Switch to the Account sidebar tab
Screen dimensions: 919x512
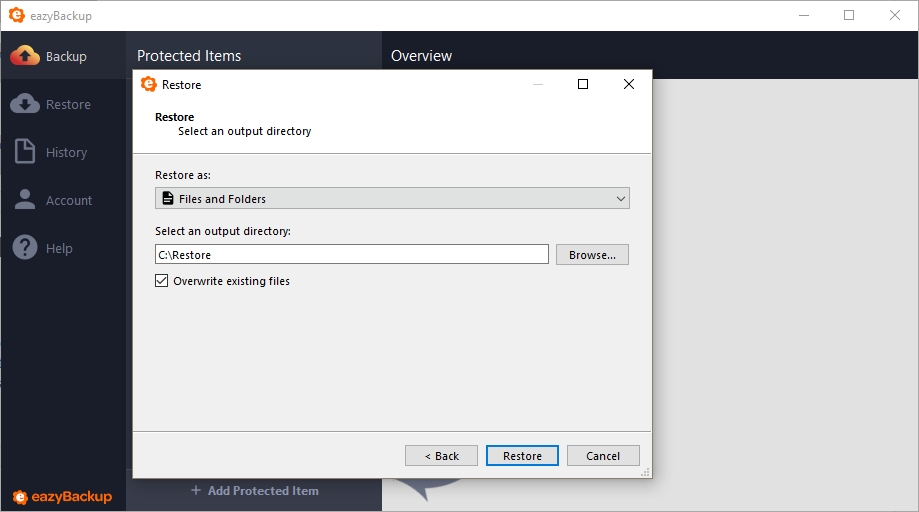point(68,201)
